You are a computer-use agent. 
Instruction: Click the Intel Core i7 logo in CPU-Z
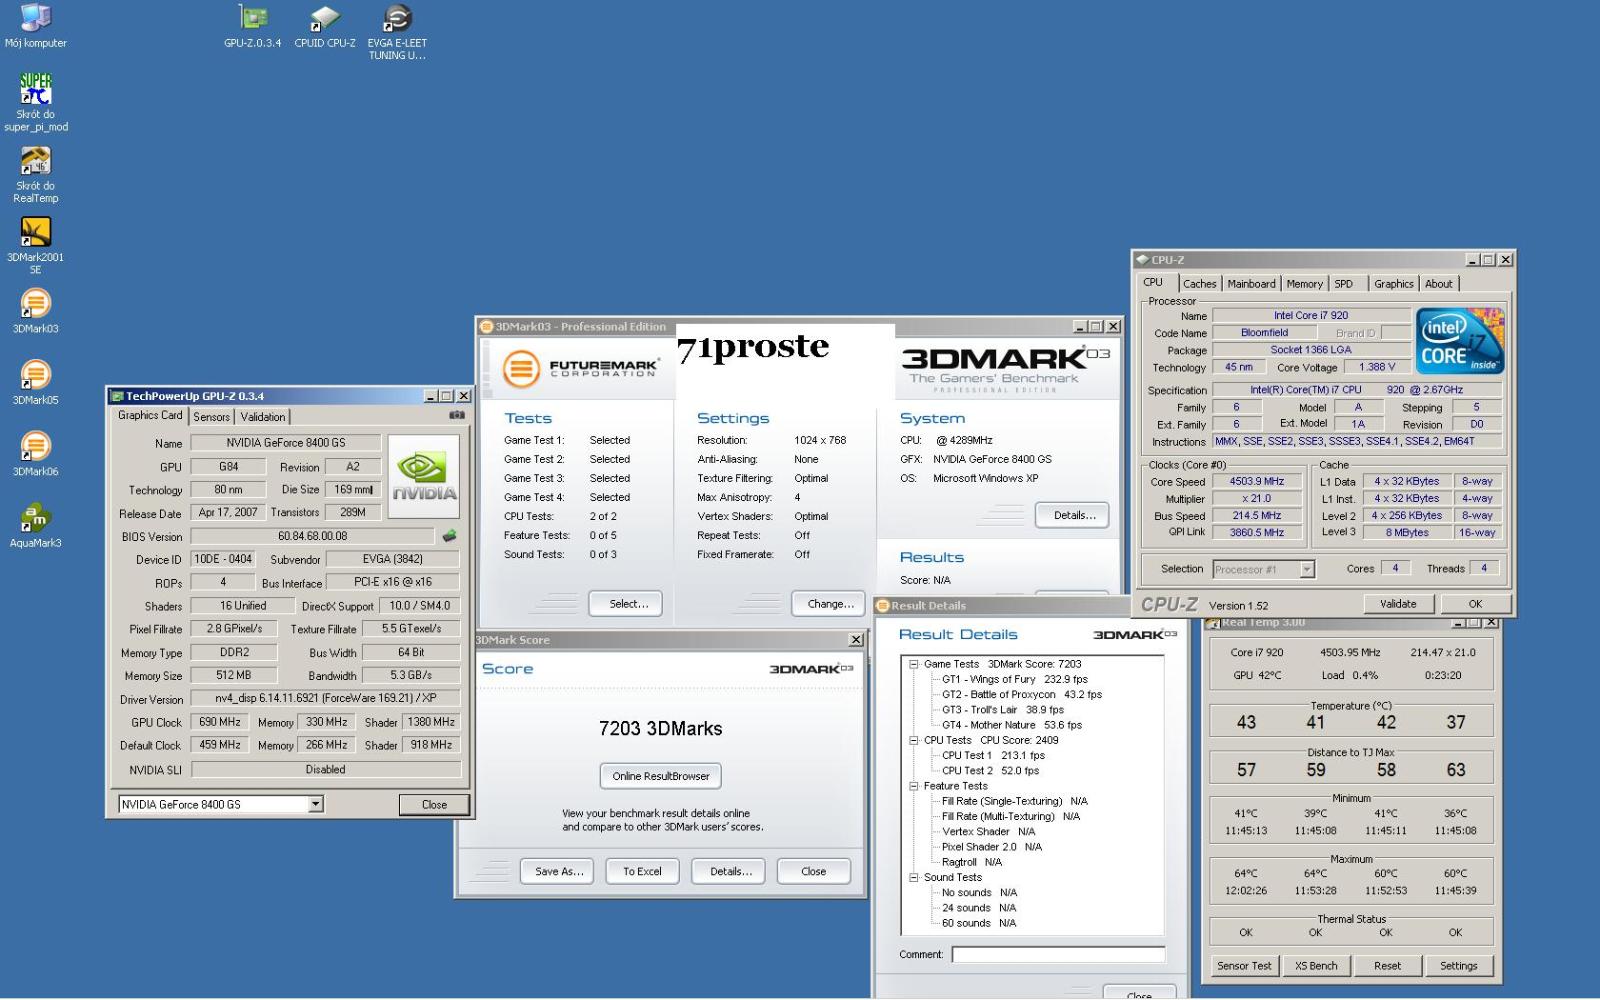[1460, 341]
